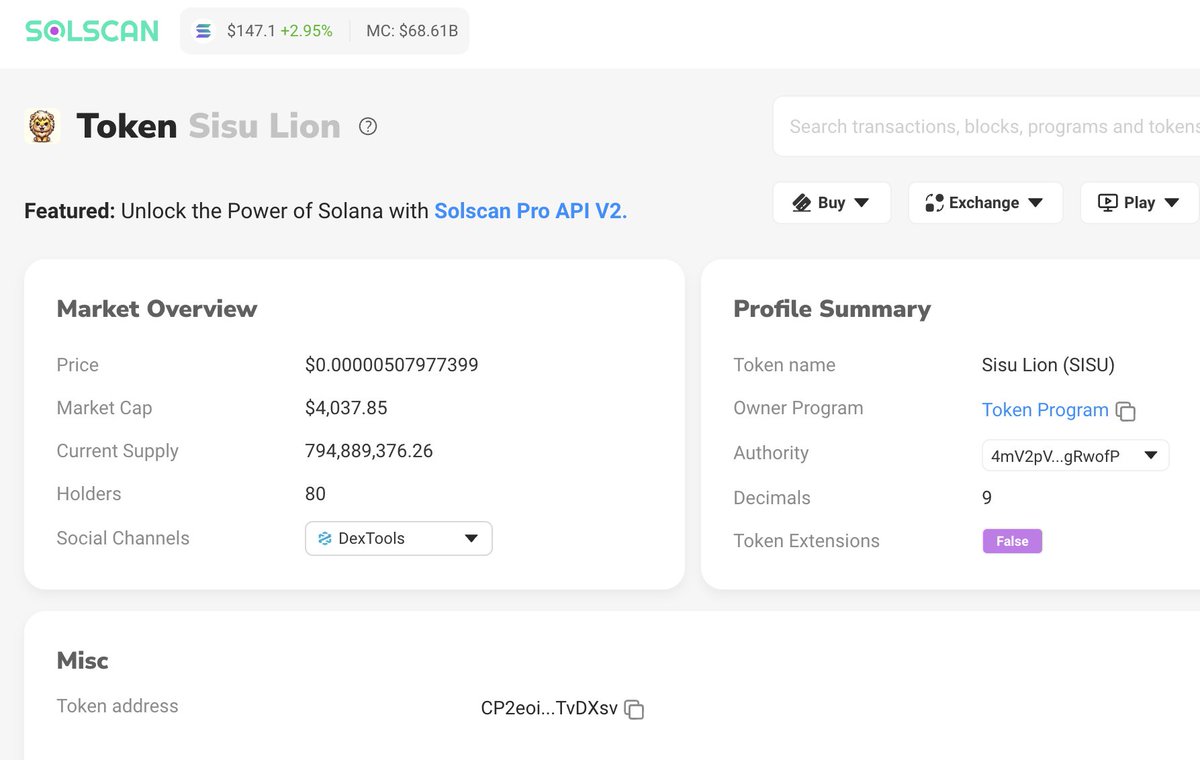The height and width of the screenshot is (760, 1200).
Task: Click the Current Supply label
Action: pos(118,451)
